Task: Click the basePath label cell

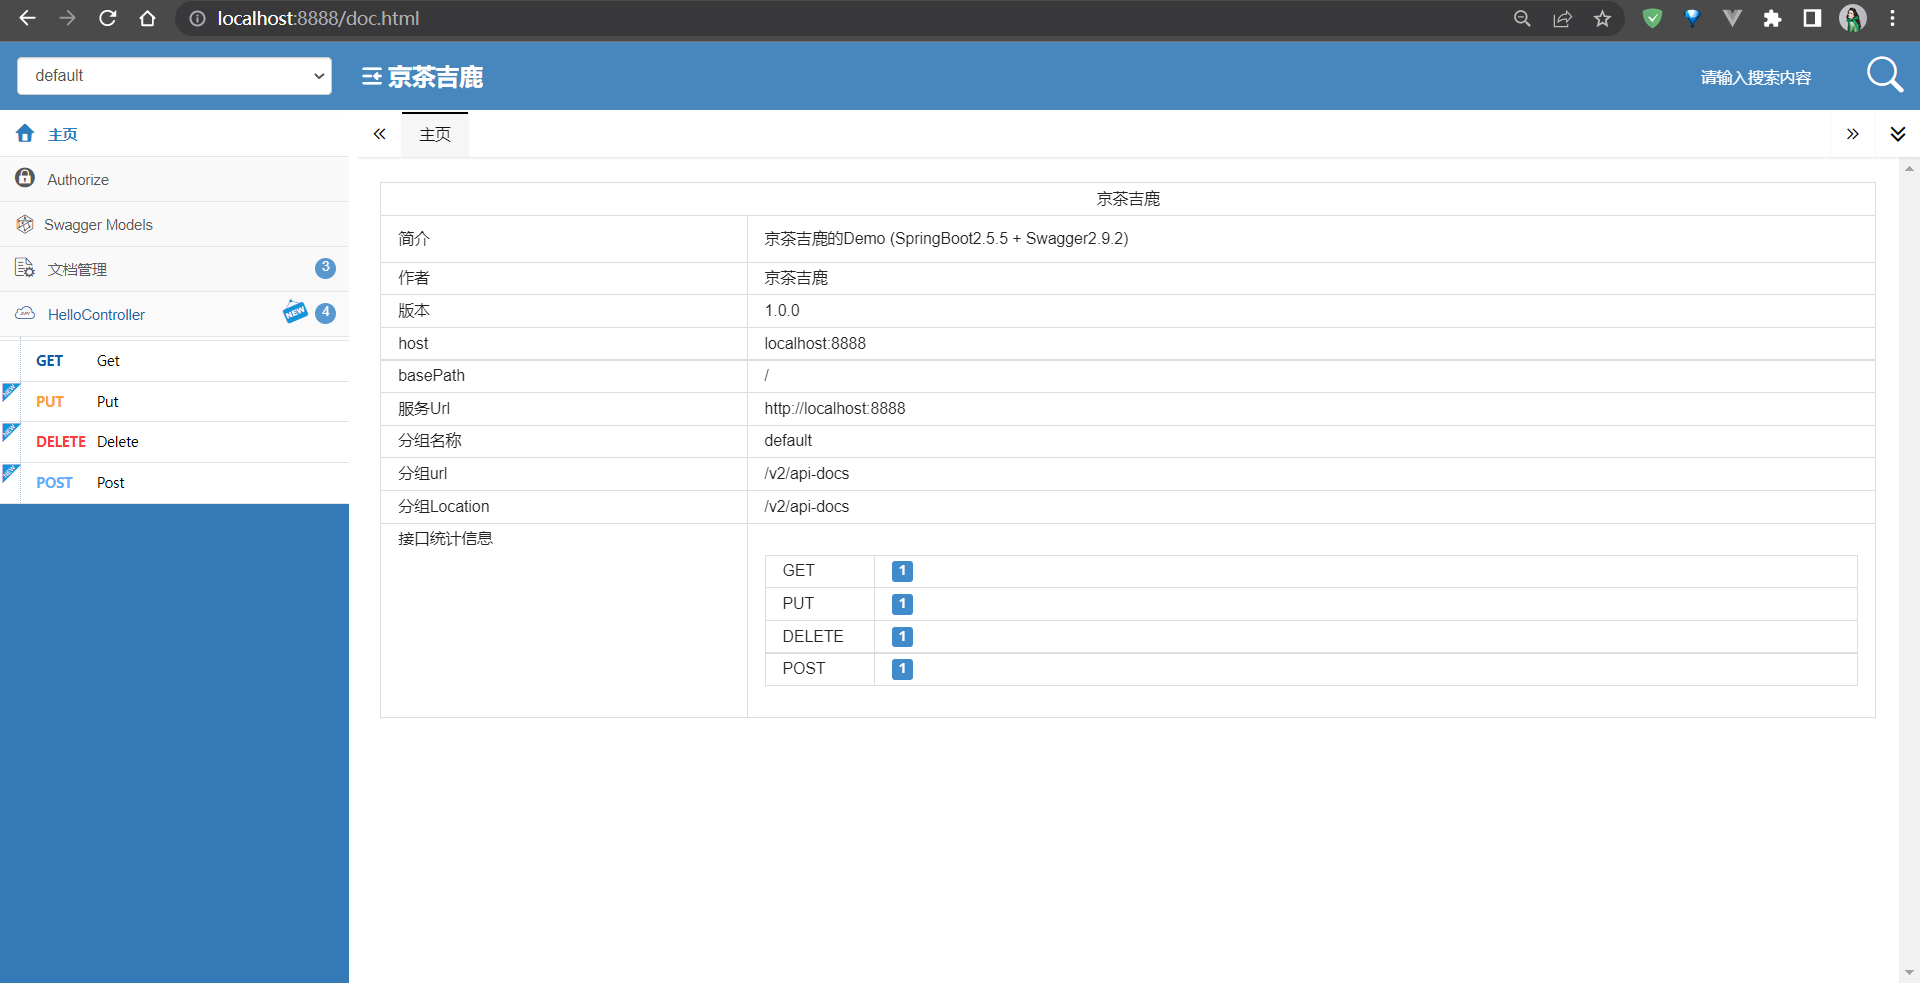Action: [x=564, y=376]
